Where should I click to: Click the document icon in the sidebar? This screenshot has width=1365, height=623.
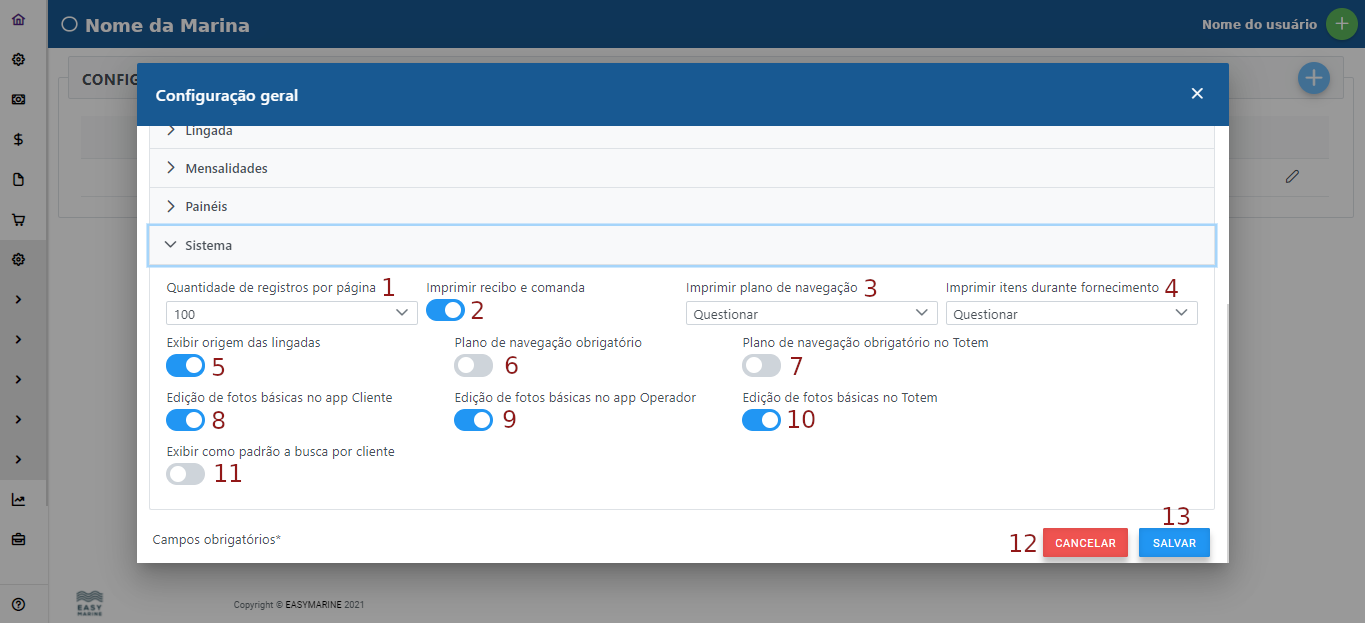click(x=17, y=179)
